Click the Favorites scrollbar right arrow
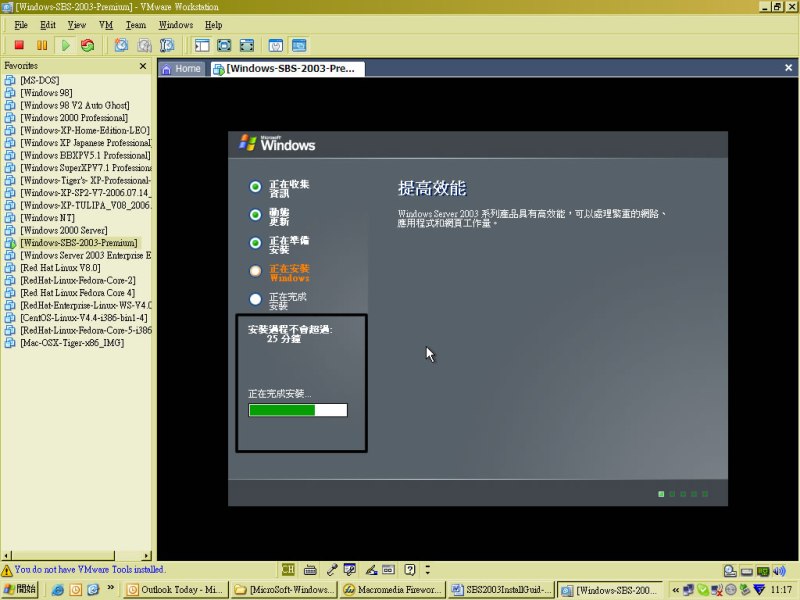 pyautogui.click(x=147, y=555)
